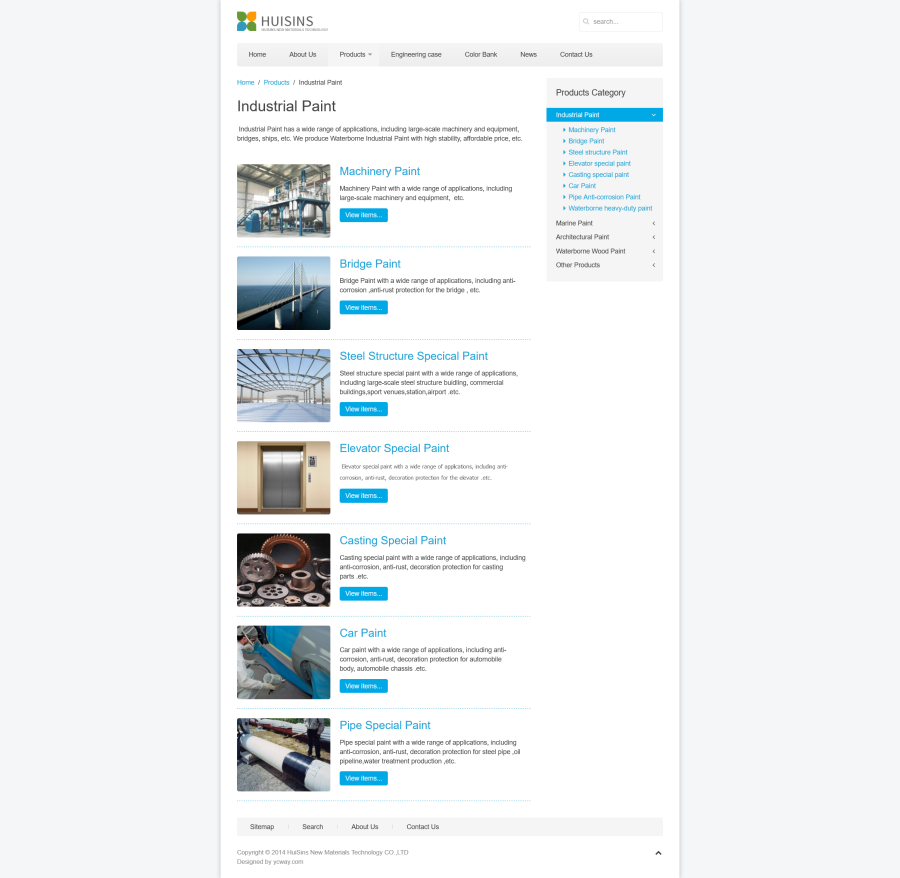Expand the Marine Paint category

(x=654, y=223)
